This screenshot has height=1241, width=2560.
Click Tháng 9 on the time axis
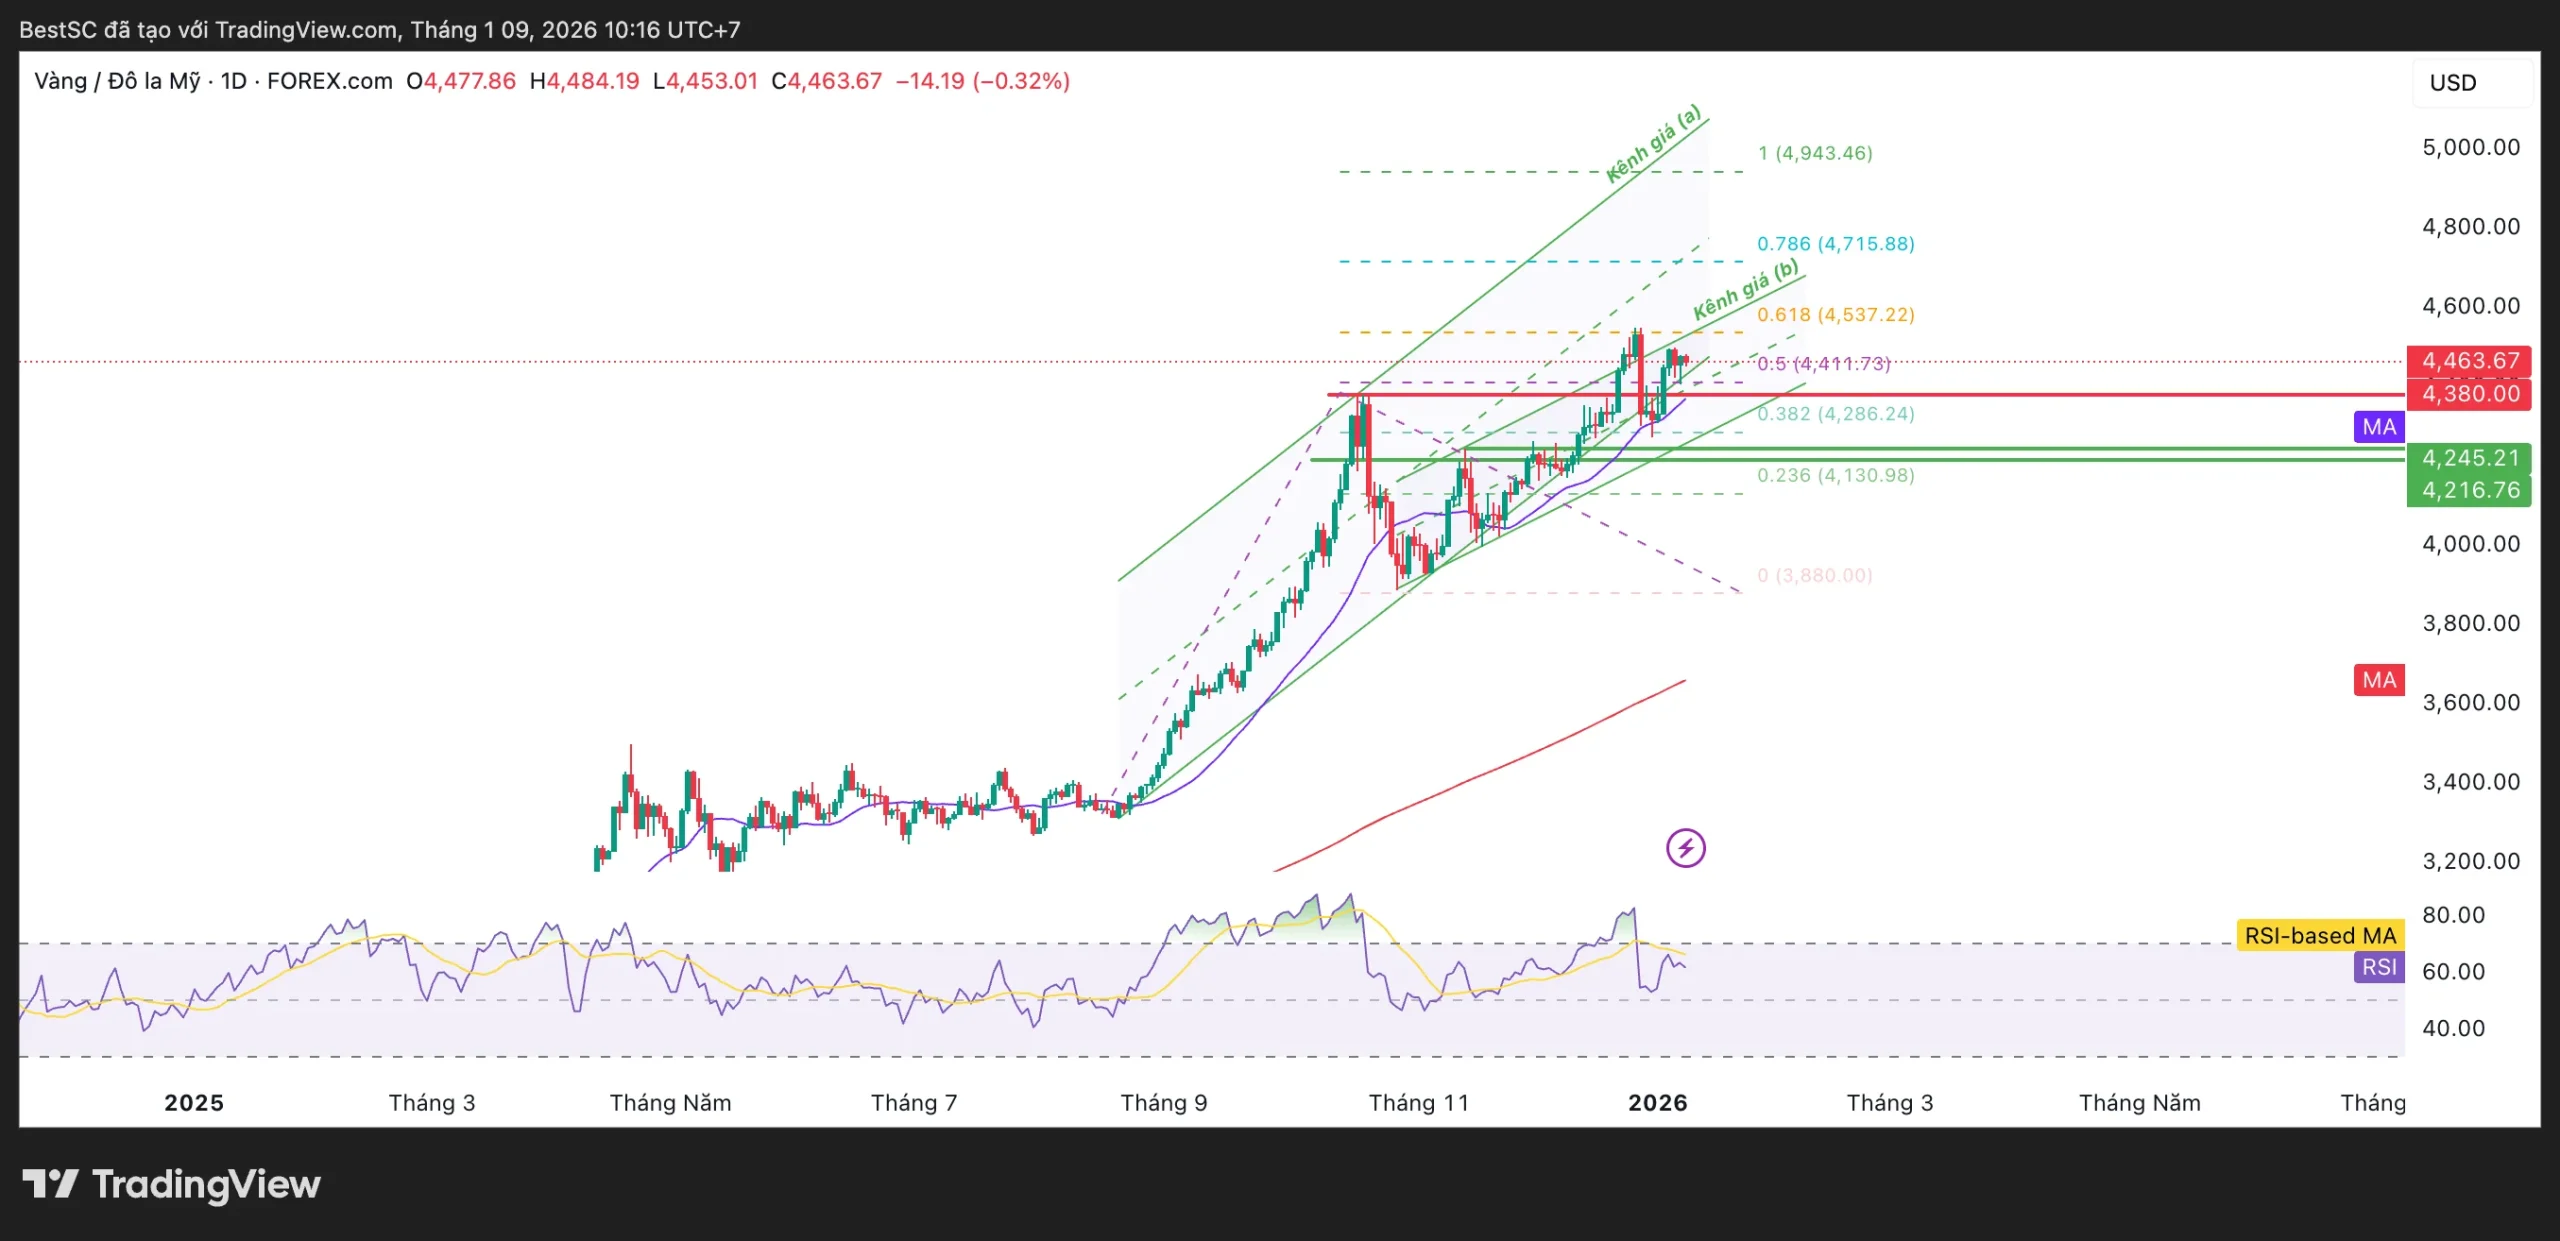pyautogui.click(x=1163, y=1102)
